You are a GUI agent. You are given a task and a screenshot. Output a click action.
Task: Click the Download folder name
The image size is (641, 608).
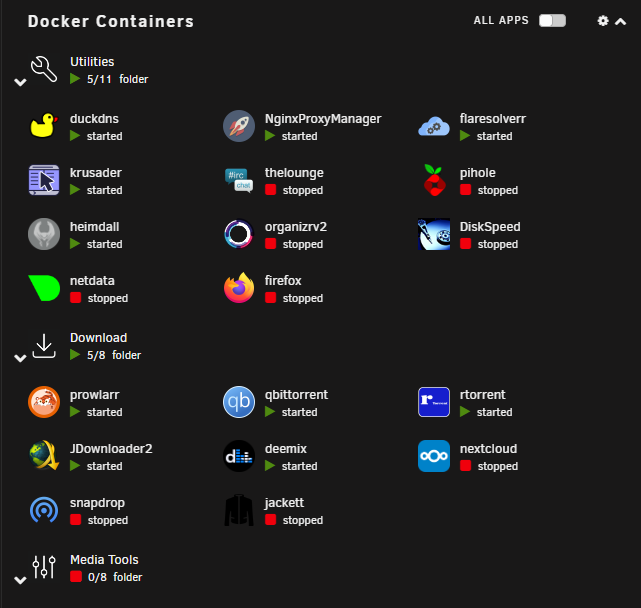pos(99,338)
